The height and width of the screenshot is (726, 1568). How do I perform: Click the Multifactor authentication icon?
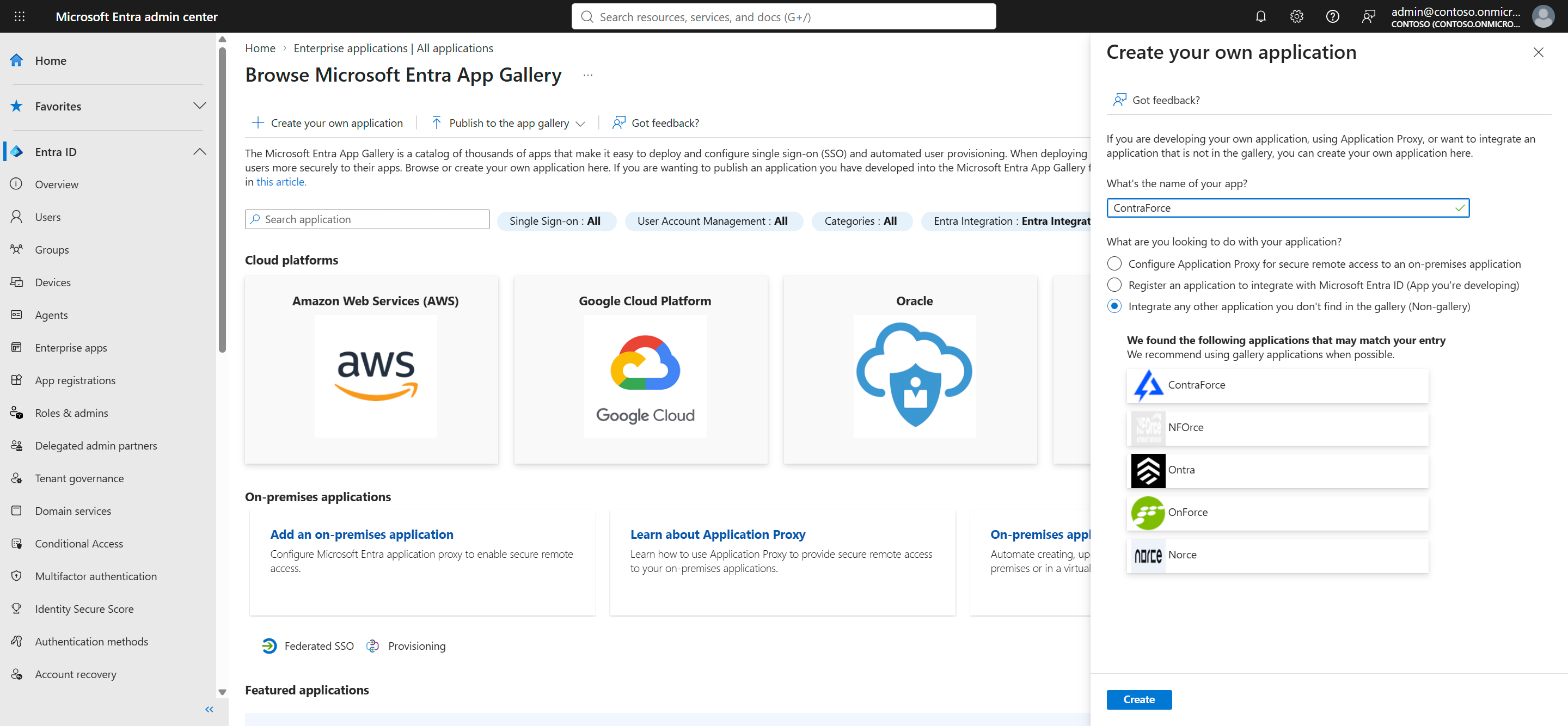tap(16, 576)
